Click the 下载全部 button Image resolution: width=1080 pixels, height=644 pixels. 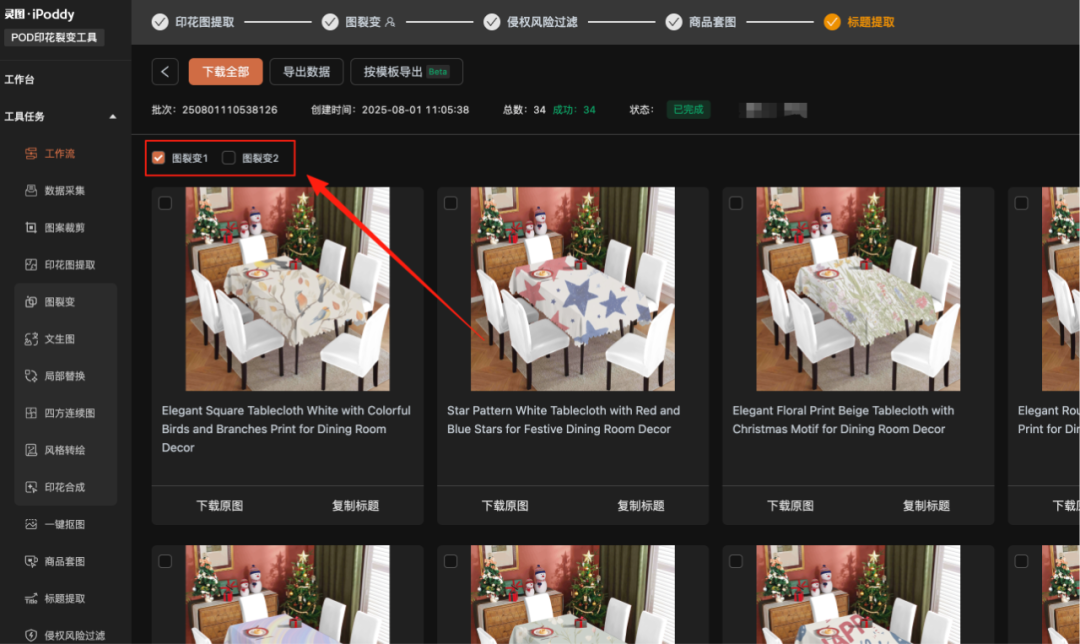point(225,72)
